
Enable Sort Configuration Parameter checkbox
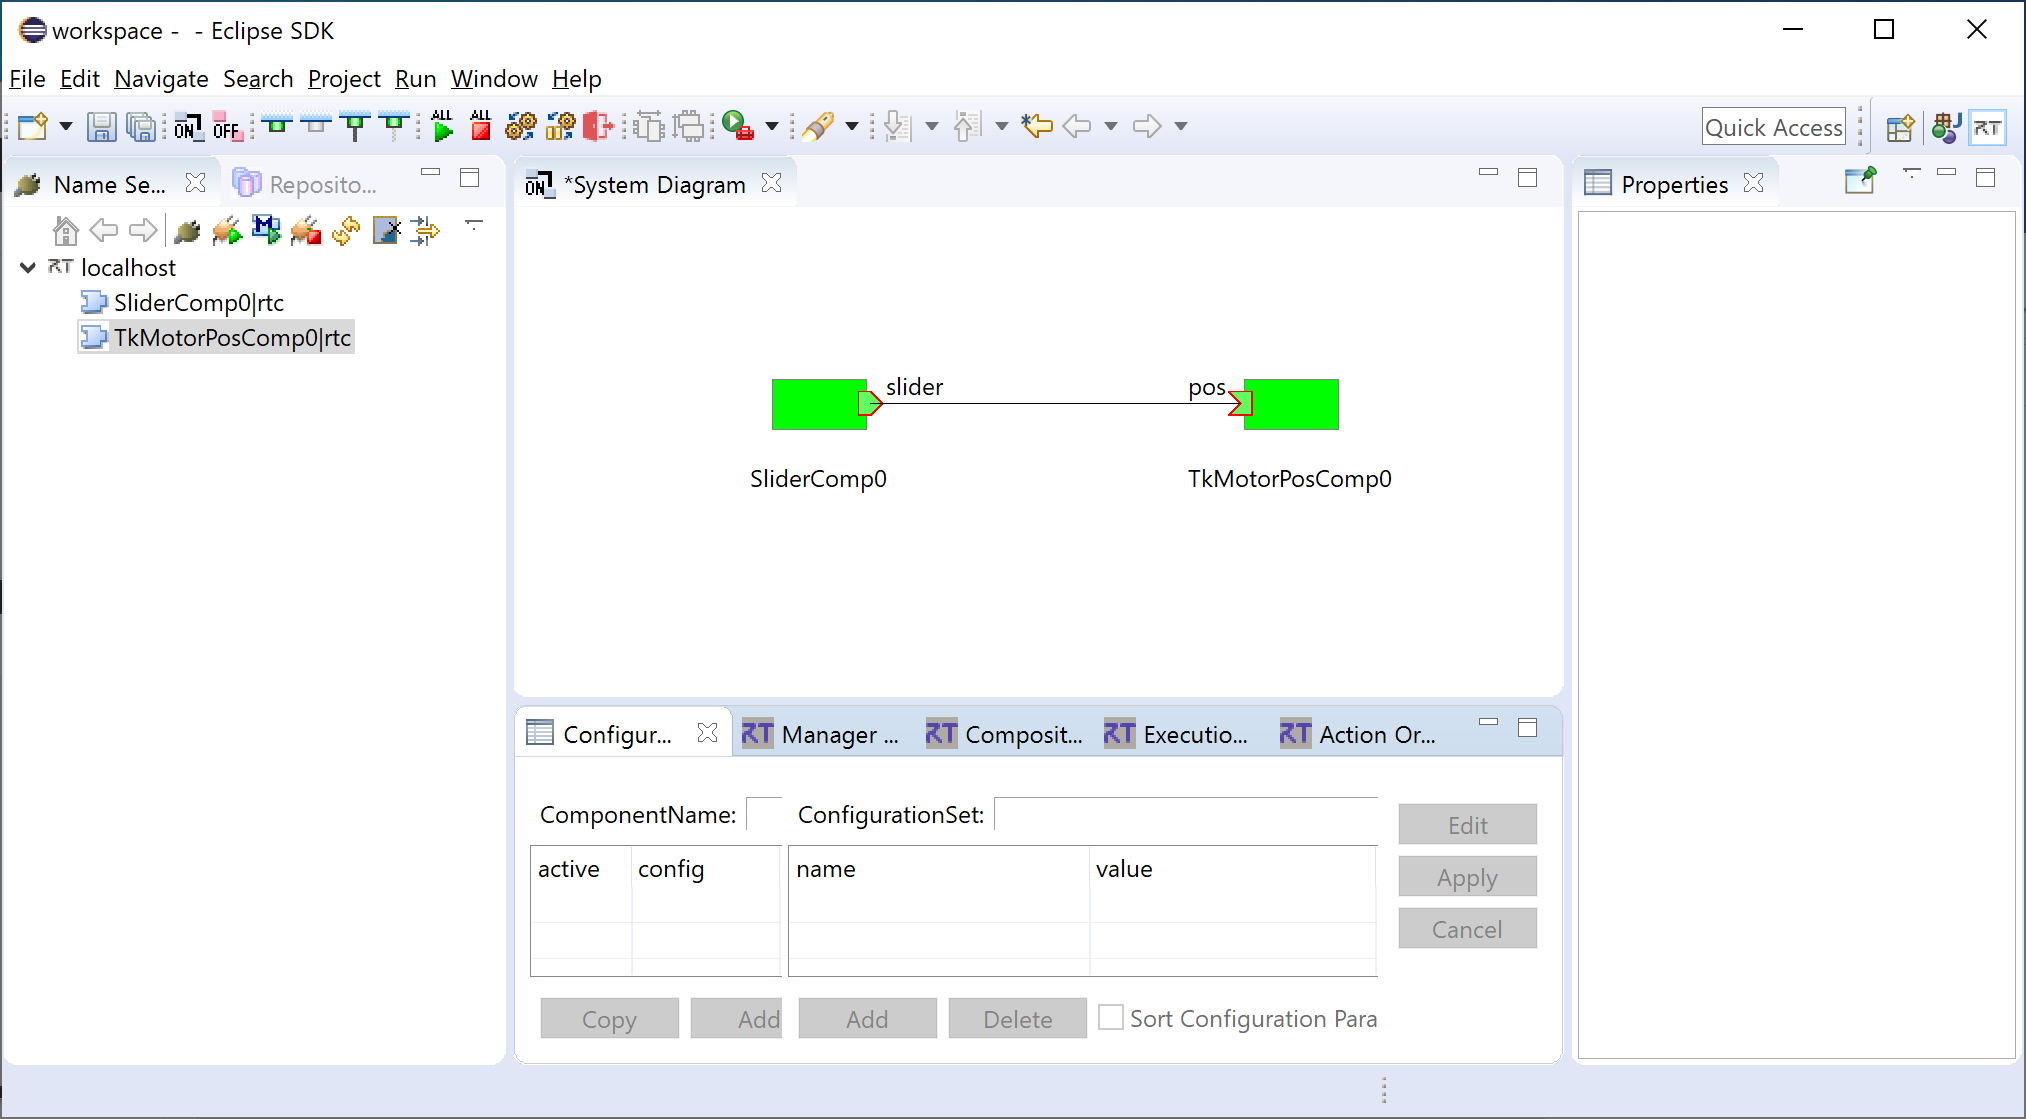point(1110,1018)
